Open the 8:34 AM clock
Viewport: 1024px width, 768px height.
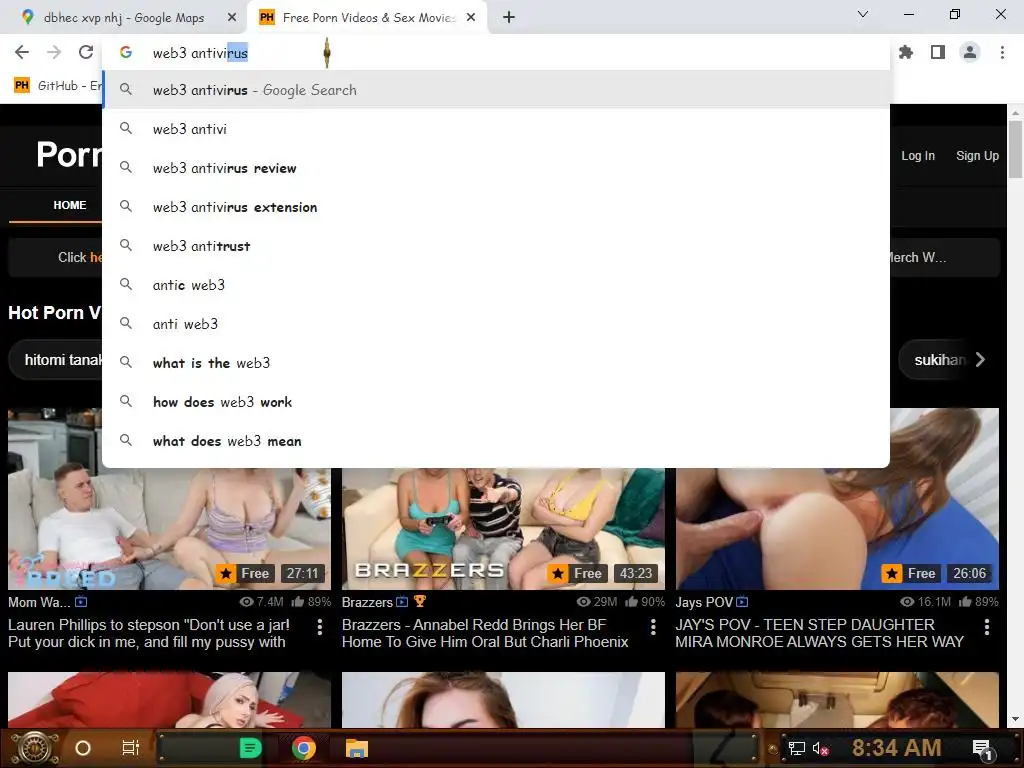(x=896, y=748)
